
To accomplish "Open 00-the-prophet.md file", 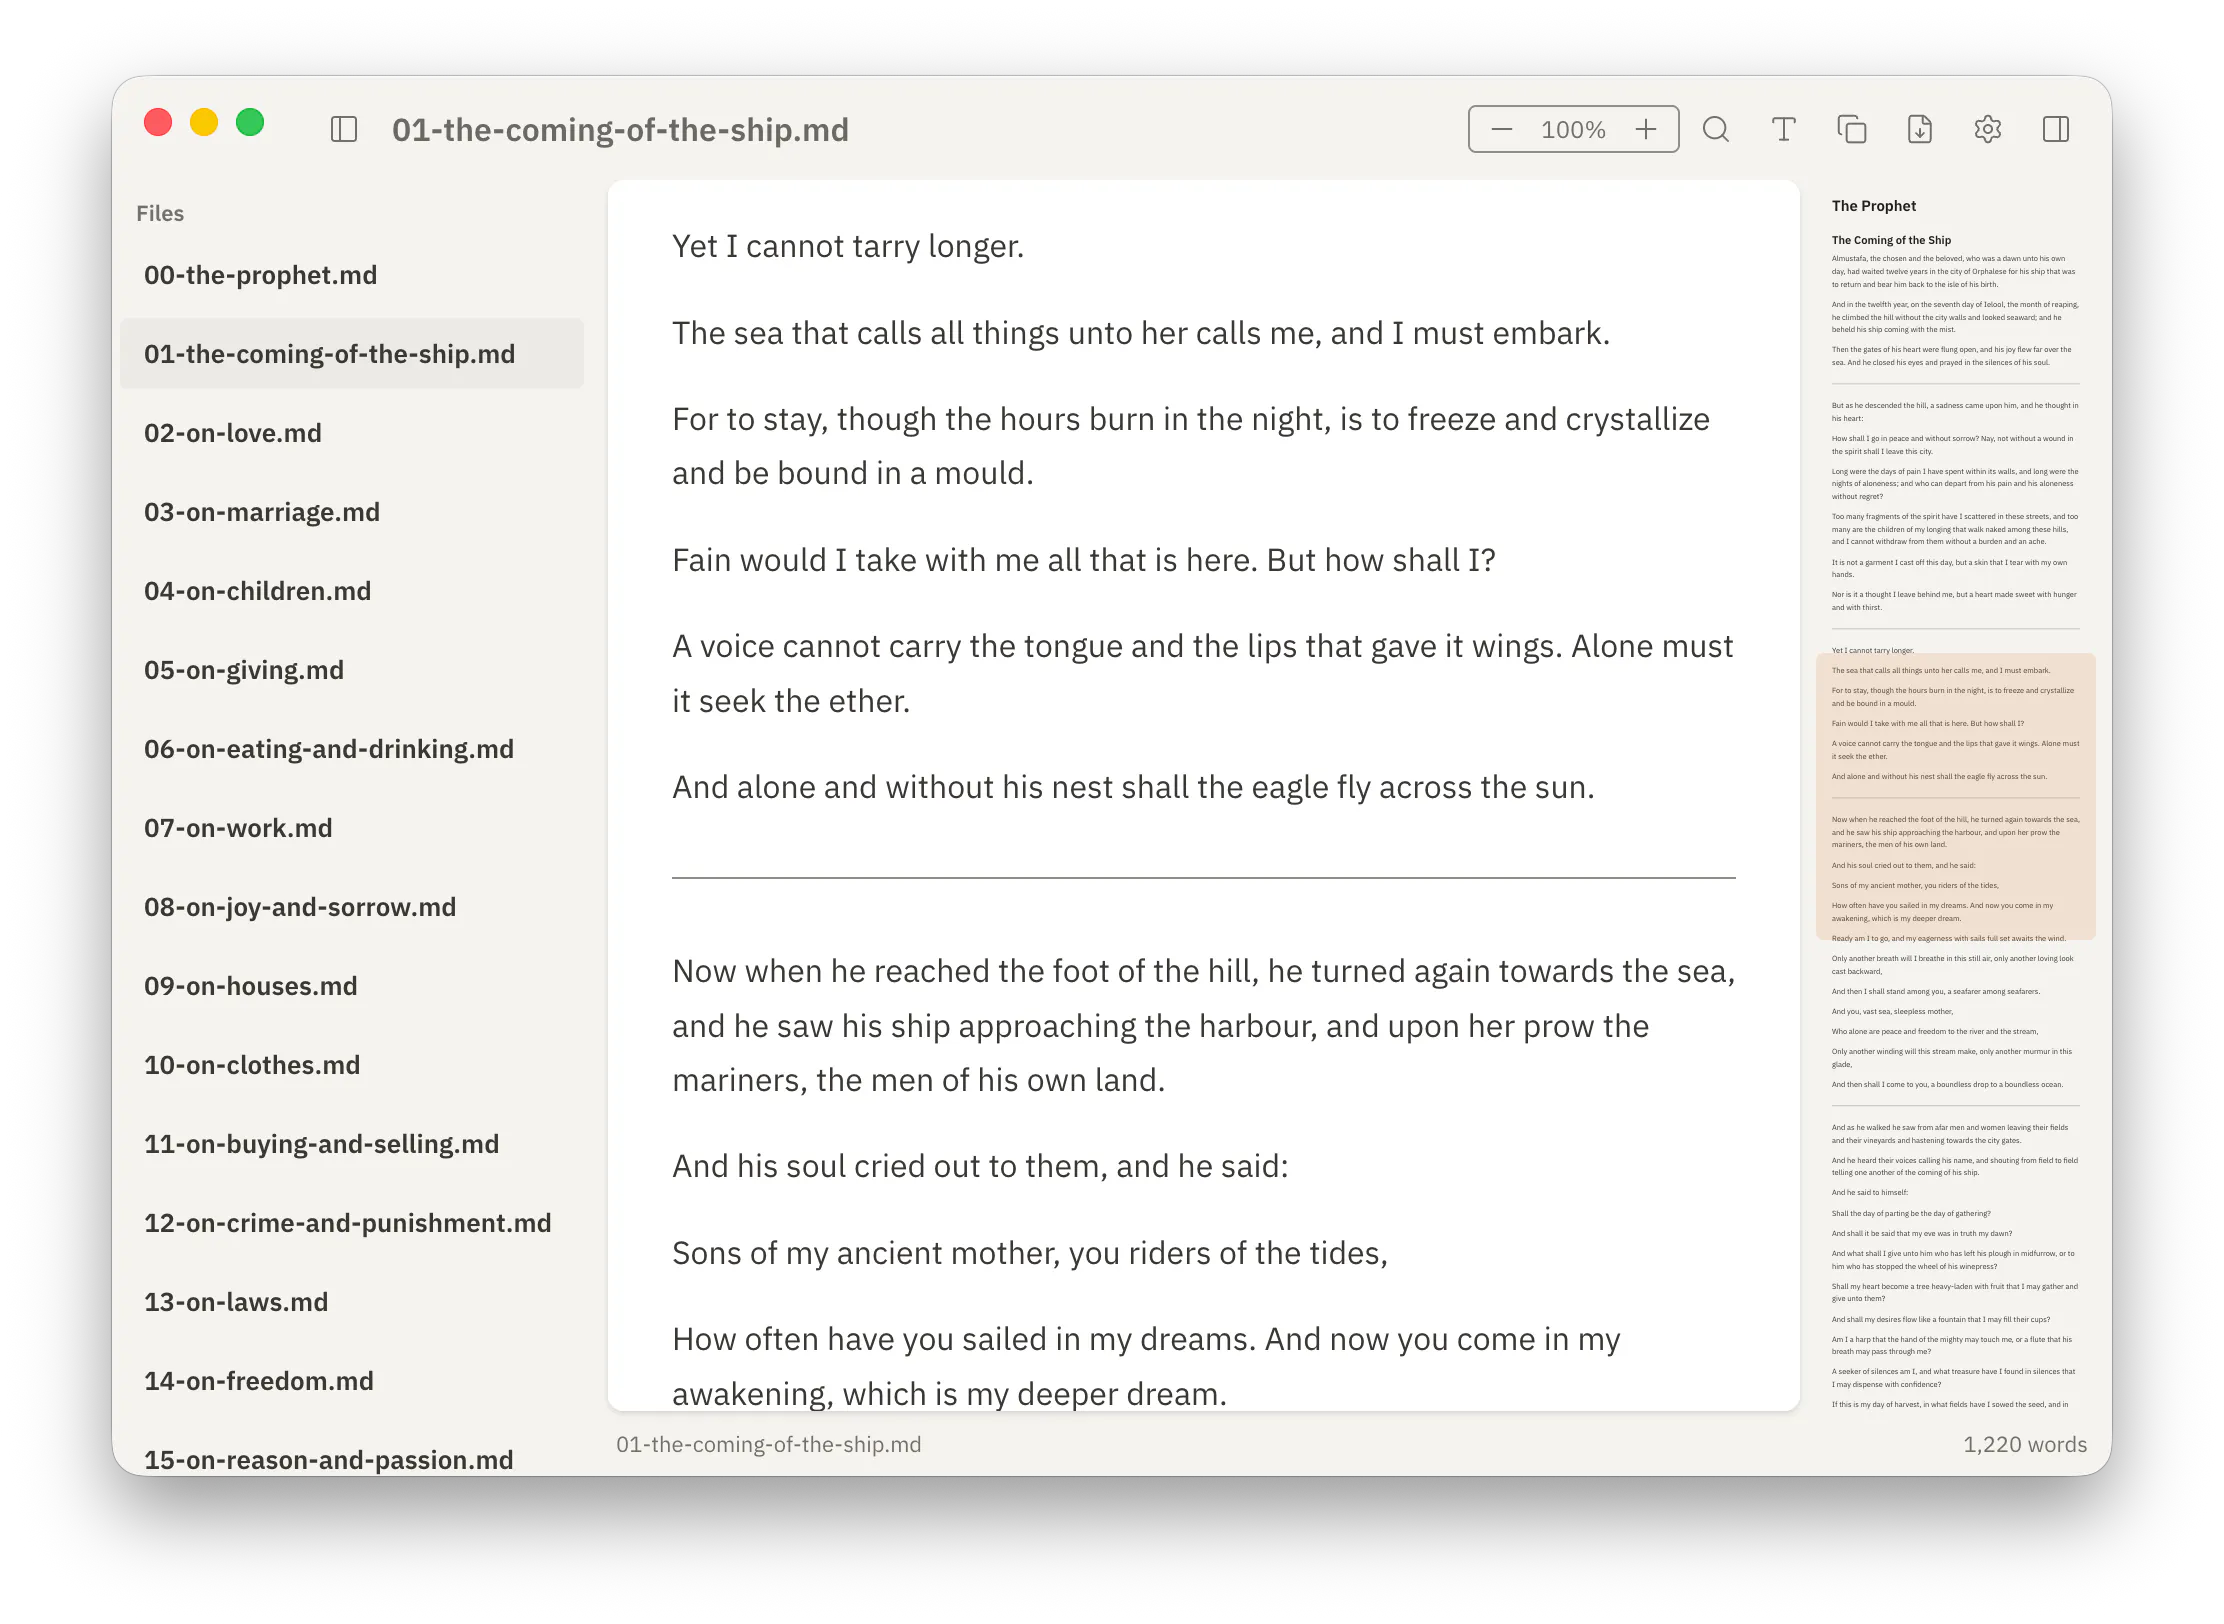I will pos(352,275).
